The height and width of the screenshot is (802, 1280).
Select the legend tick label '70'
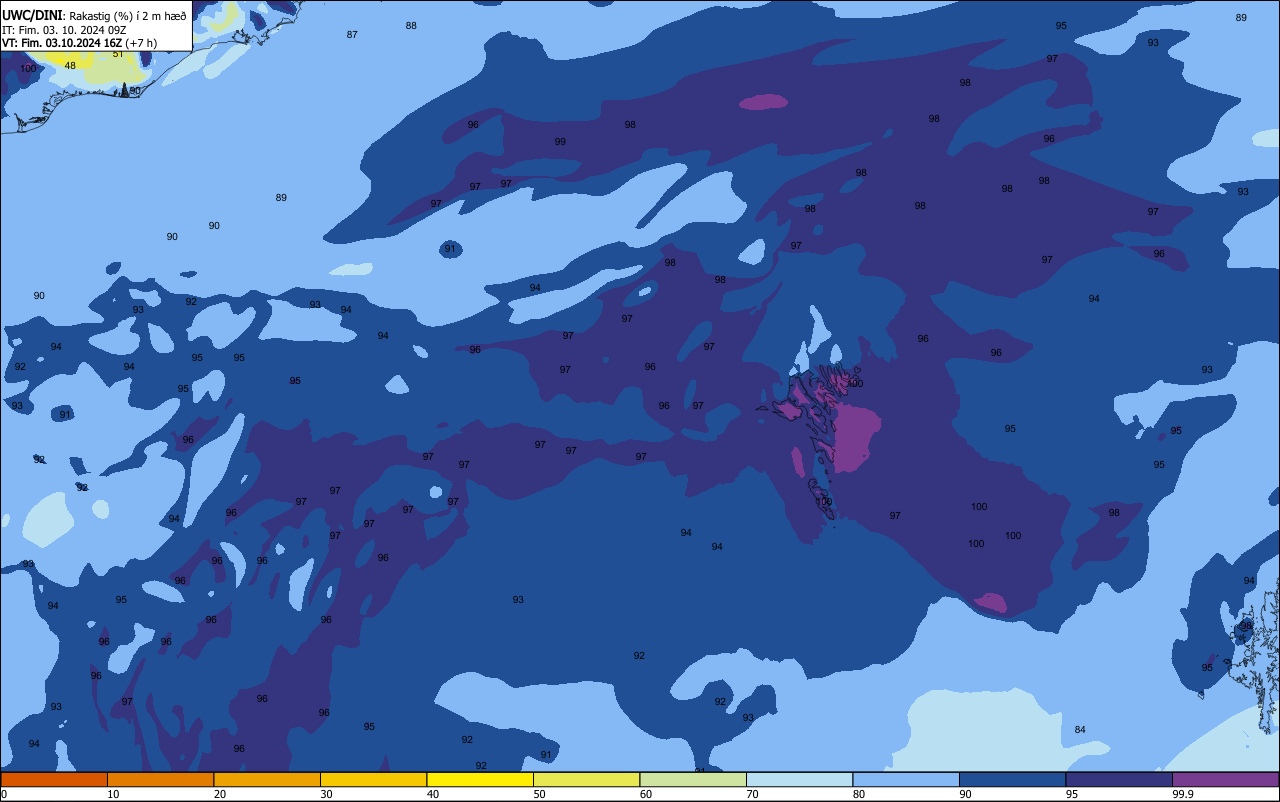(x=752, y=794)
